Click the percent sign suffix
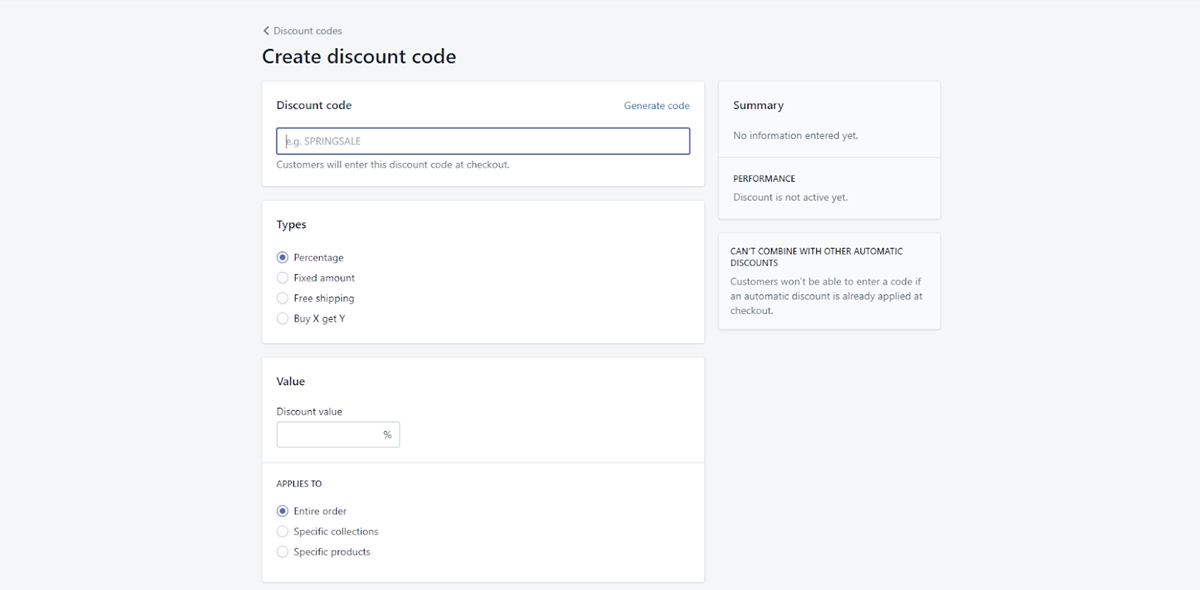The height and width of the screenshot is (590, 1200). click(x=387, y=435)
